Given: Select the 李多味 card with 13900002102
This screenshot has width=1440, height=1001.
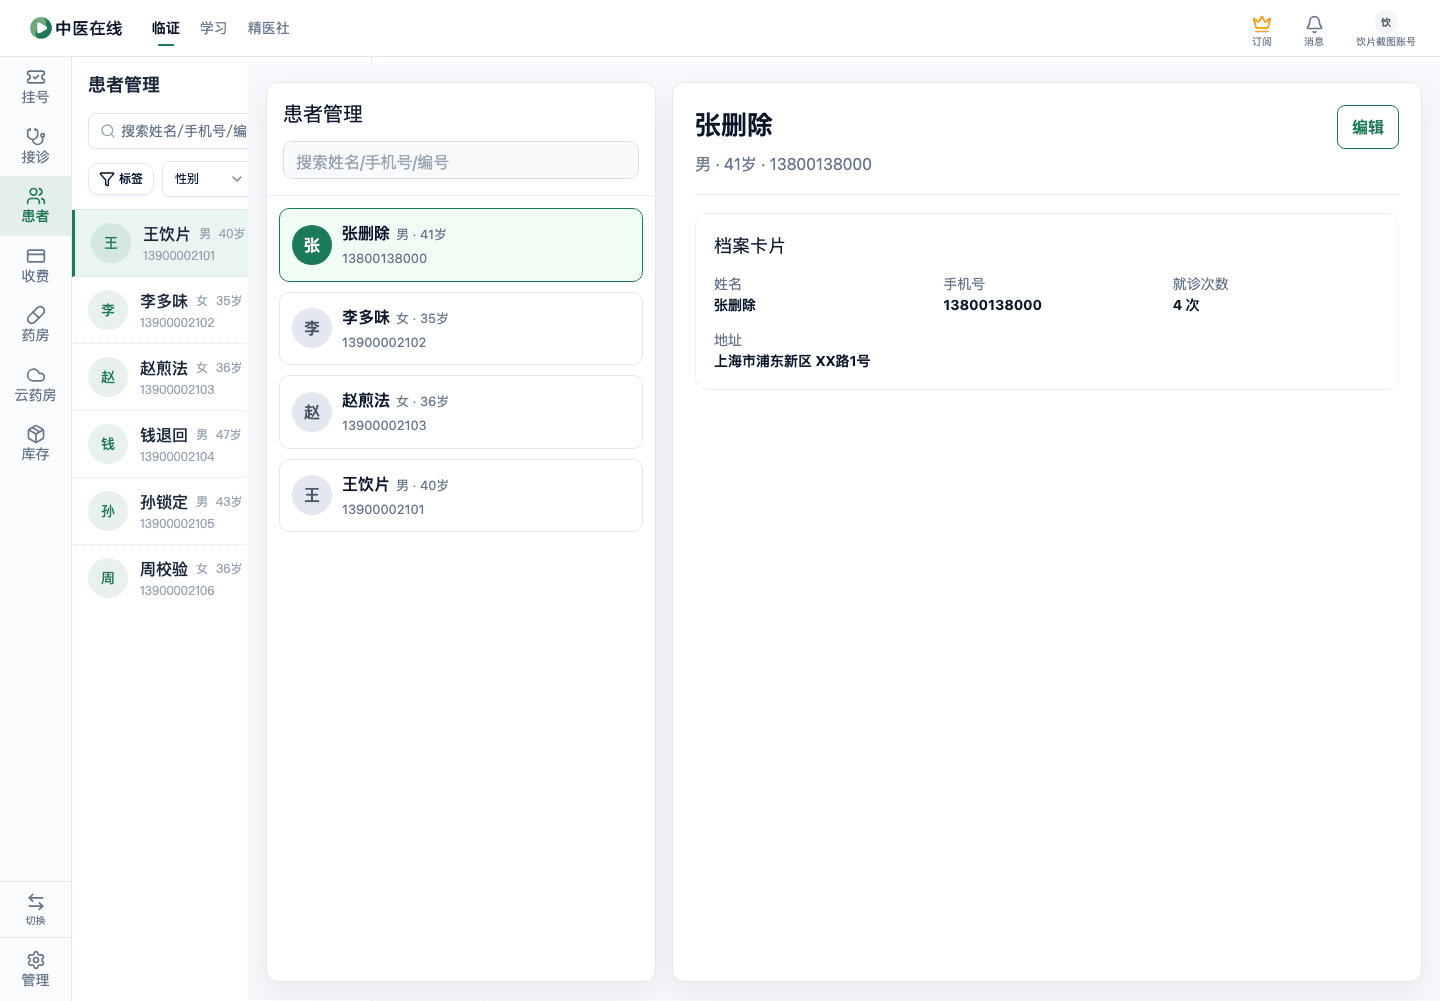Looking at the screenshot, I should (x=461, y=328).
